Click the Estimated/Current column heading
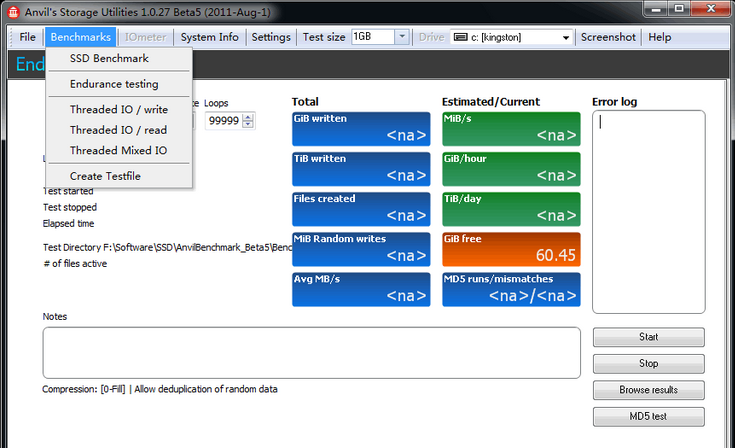This screenshot has width=735, height=448. pos(491,102)
